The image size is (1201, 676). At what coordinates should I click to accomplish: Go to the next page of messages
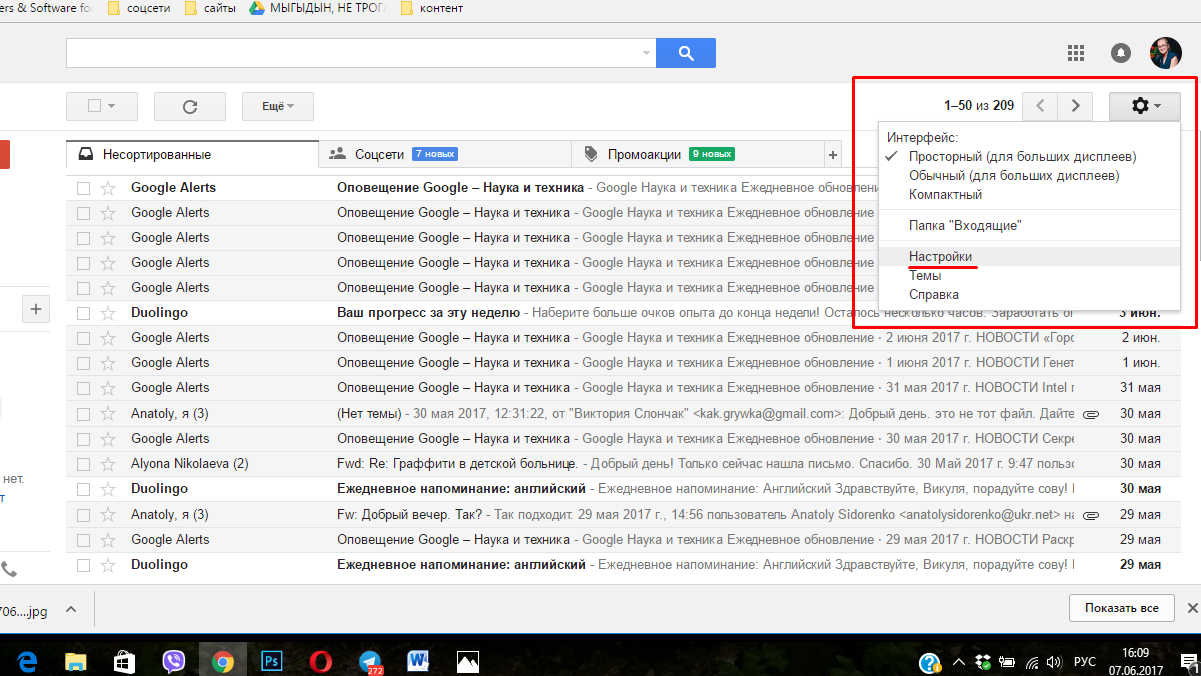[x=1075, y=105]
